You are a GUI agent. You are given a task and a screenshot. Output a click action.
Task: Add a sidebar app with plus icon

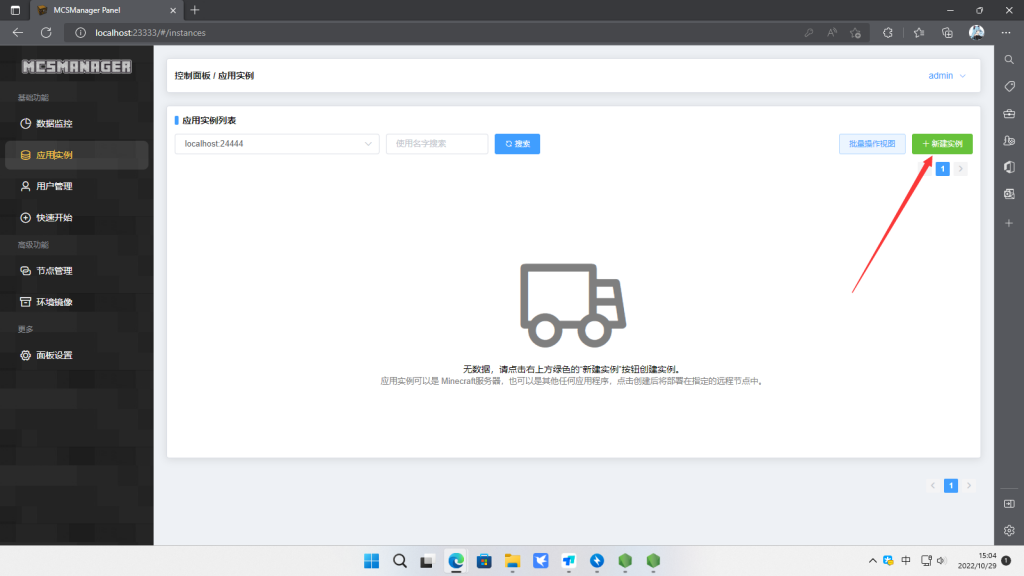(x=1009, y=223)
